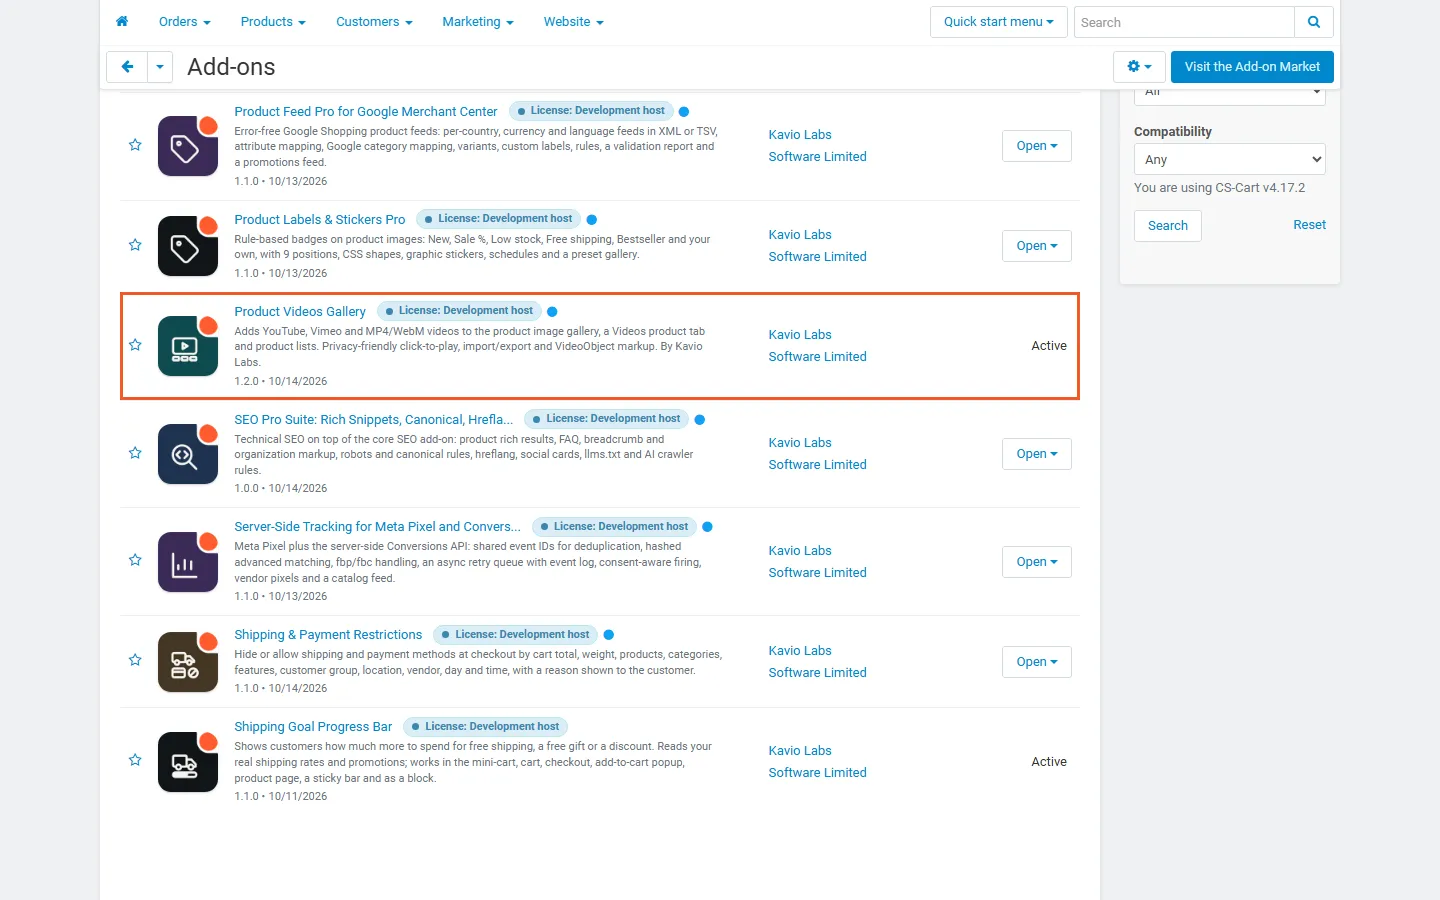Open the Website menu
Screen dimensions: 1440x900
tap(574, 22)
